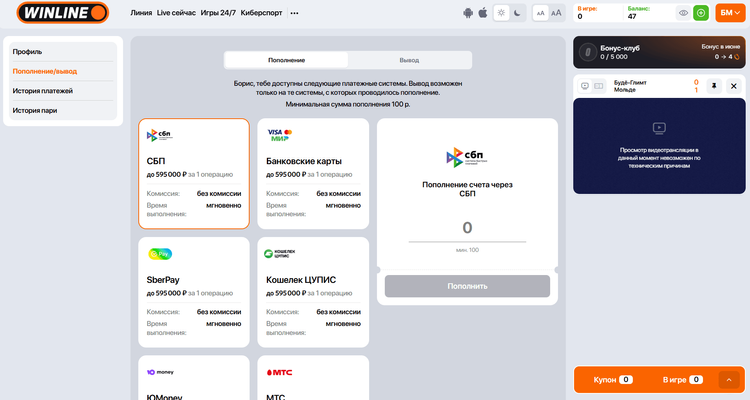Click the video broadcast view icon
This screenshot has height=400, width=750.
(x=585, y=86)
